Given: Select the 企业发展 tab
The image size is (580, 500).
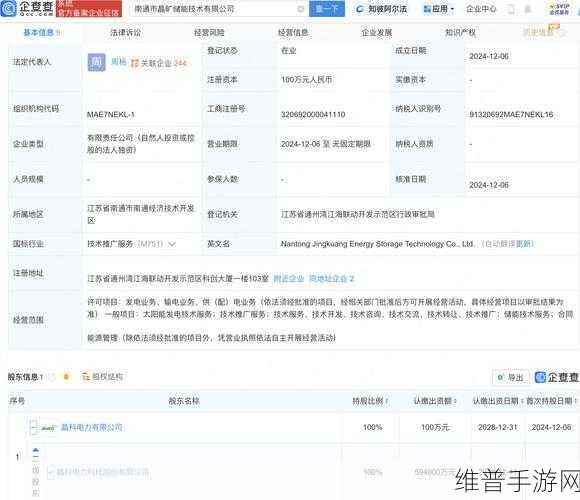Looking at the screenshot, I should (x=377, y=33).
